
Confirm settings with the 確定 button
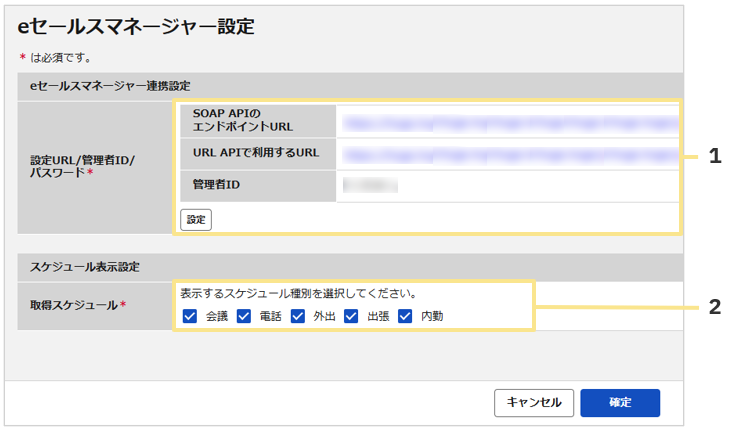pyautogui.click(x=620, y=403)
